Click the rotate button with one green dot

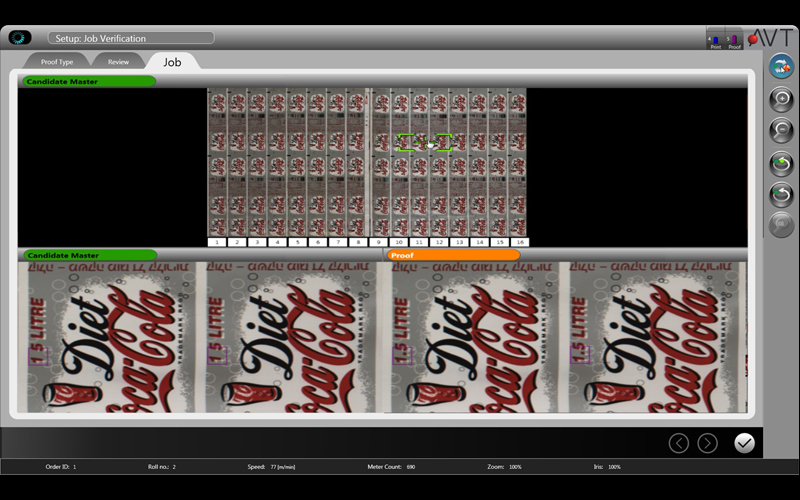[x=781, y=194]
